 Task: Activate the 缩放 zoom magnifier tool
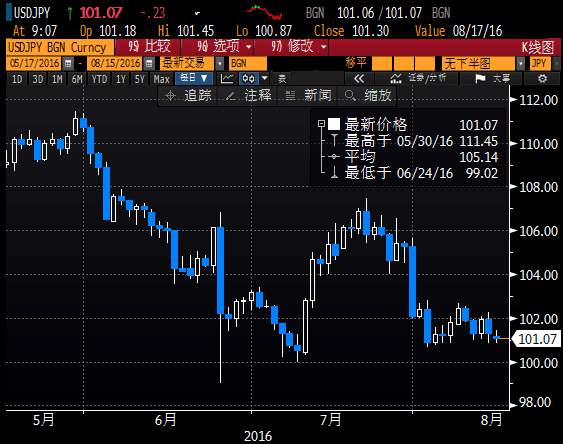[x=368, y=95]
